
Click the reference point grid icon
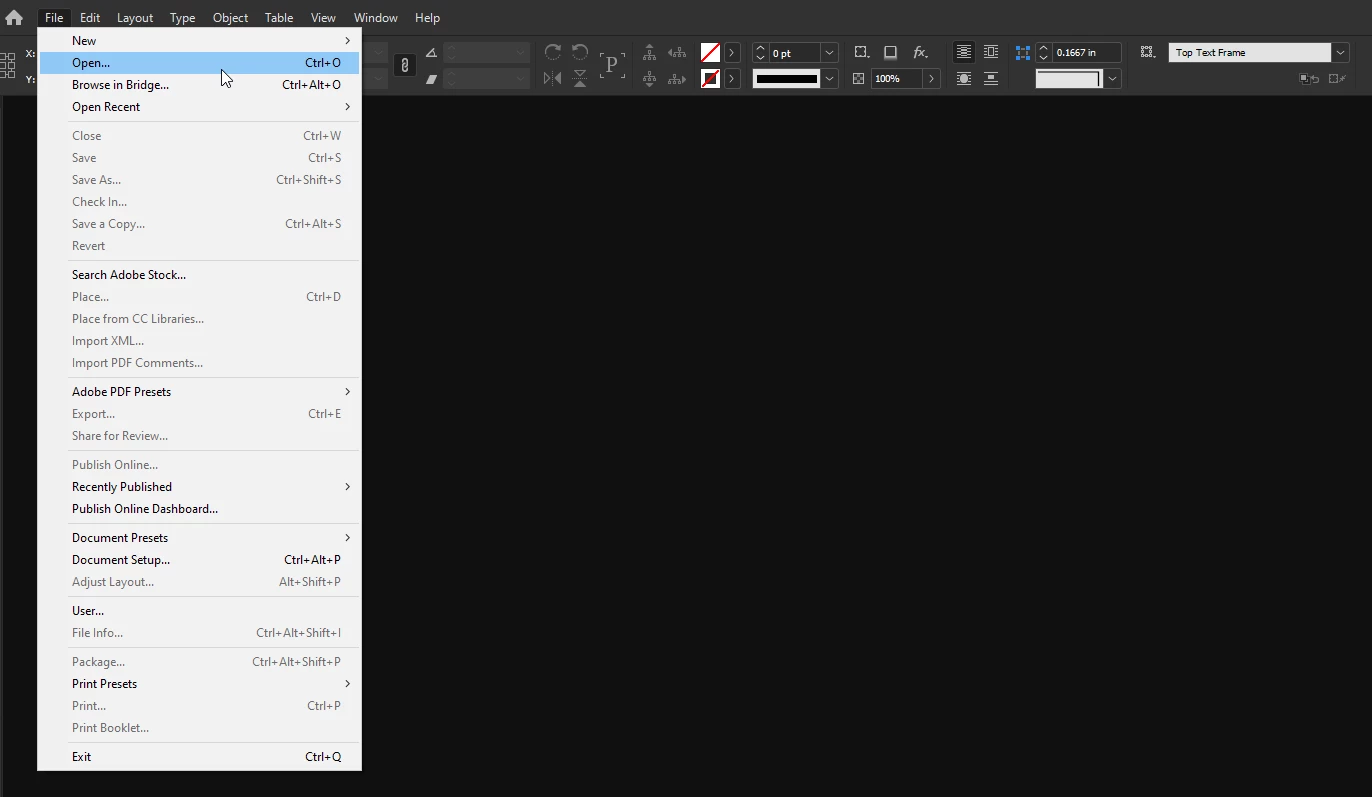[x=8, y=66]
